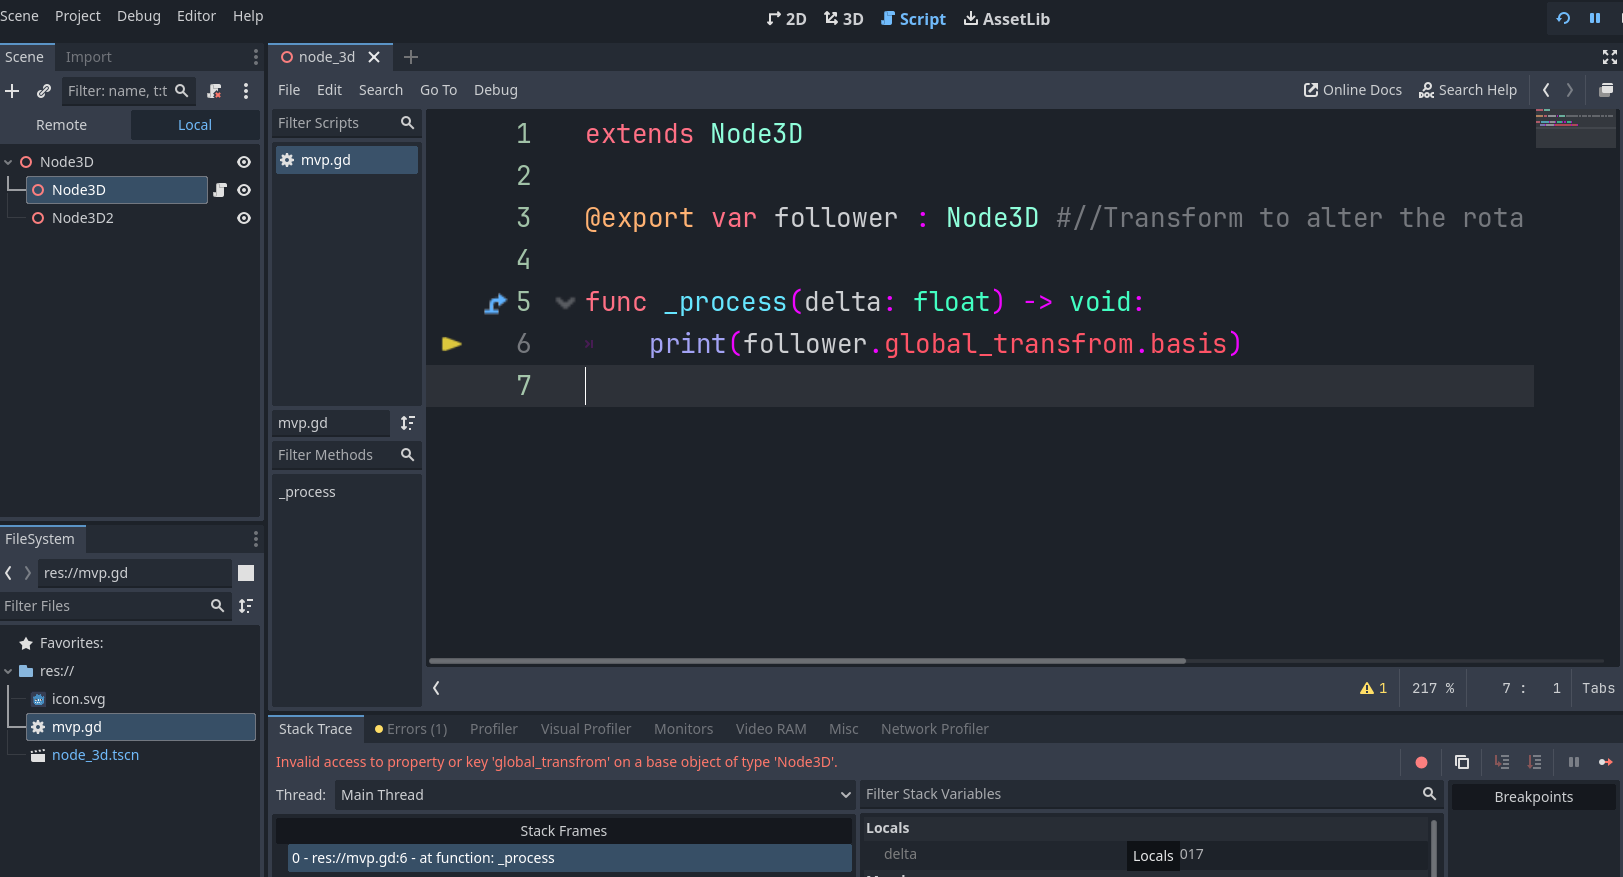Toggle alphabetical sorting of methods
The width and height of the screenshot is (1623, 877).
pos(408,423)
